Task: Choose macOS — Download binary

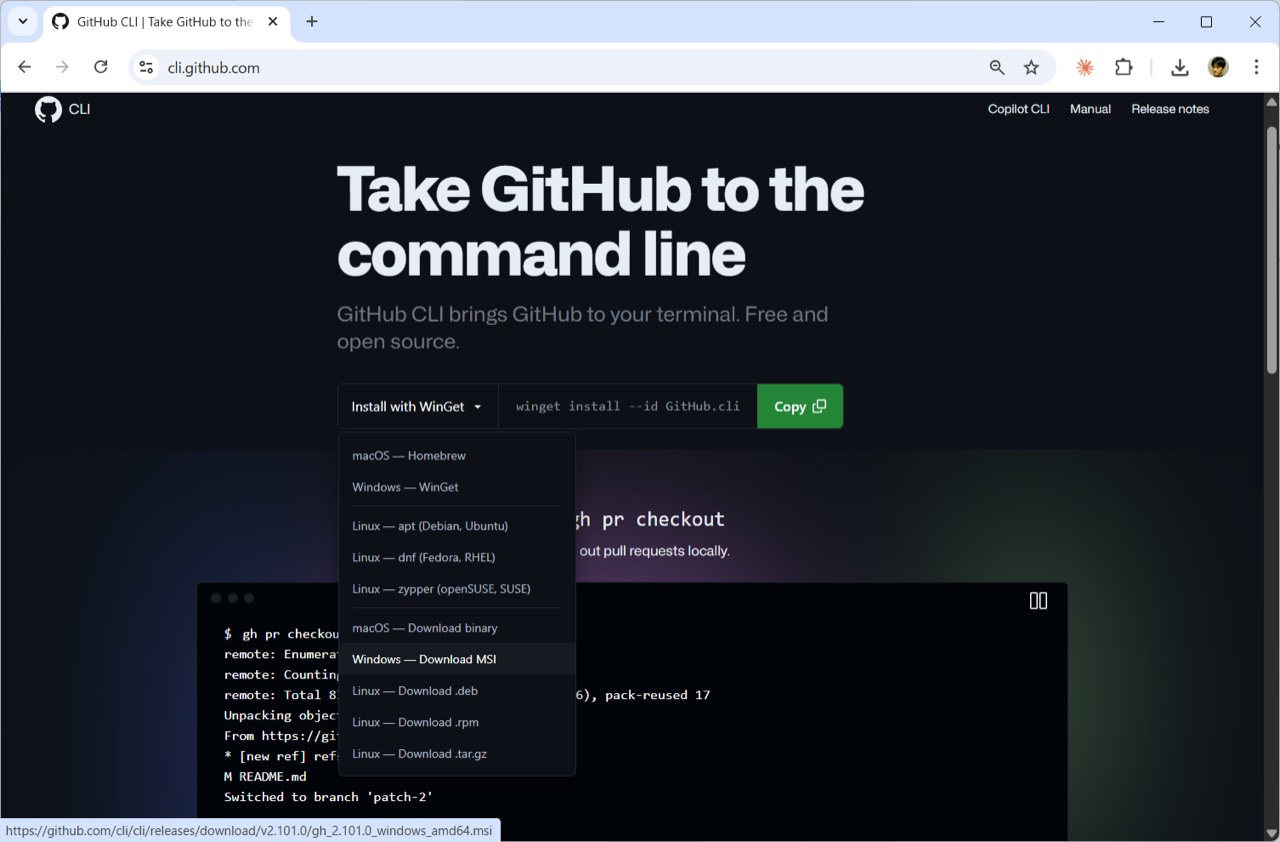Action: pos(457,628)
